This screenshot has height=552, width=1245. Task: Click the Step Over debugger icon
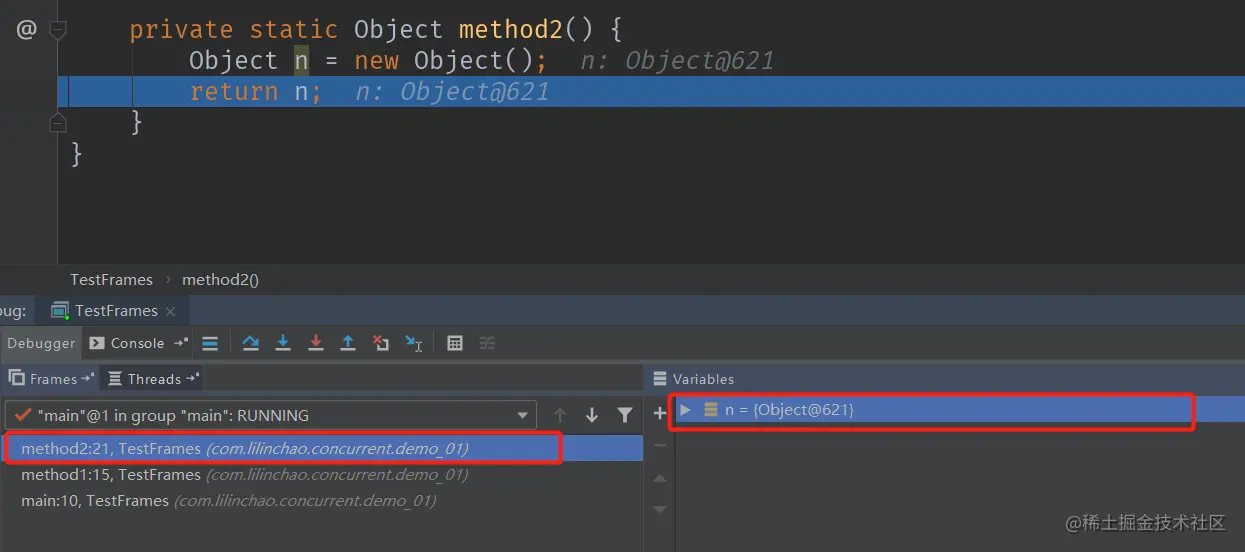click(x=251, y=343)
